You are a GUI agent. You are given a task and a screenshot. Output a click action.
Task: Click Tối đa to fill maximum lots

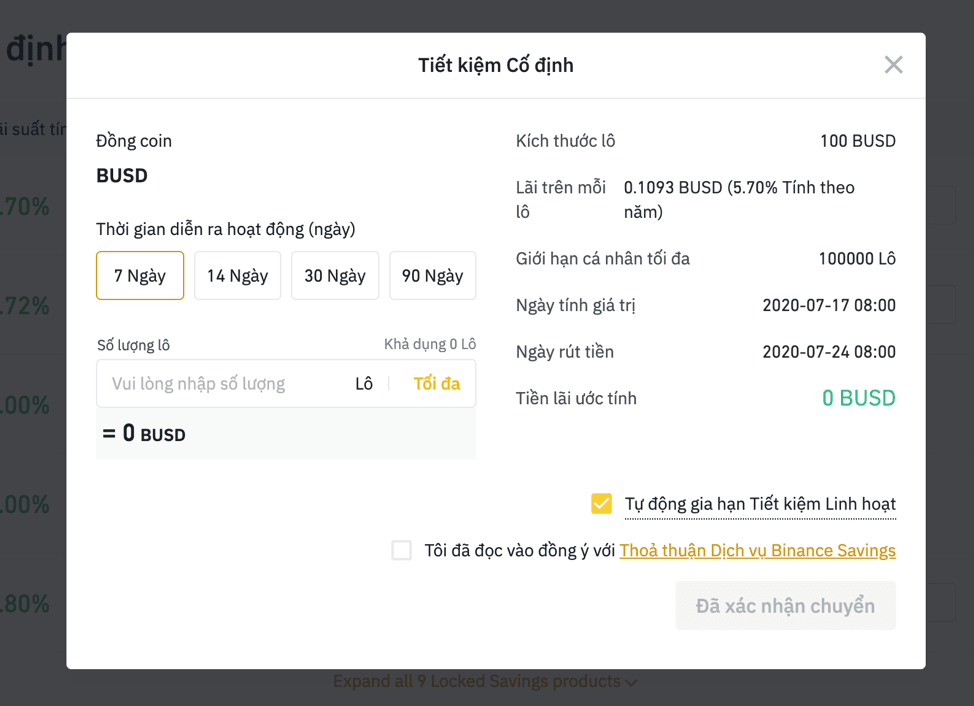point(437,384)
